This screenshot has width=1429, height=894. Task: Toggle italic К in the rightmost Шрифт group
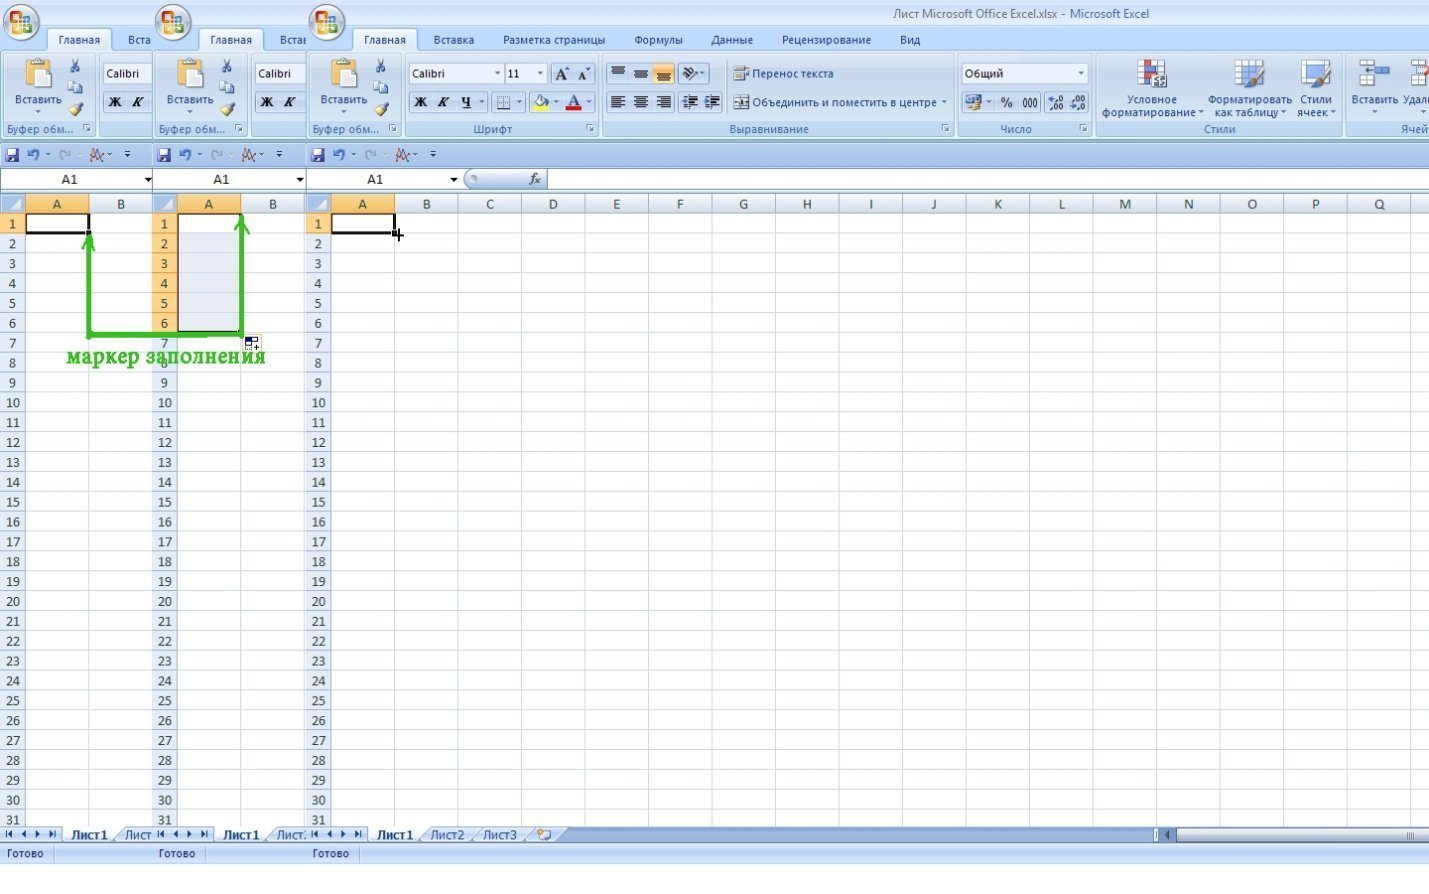[x=442, y=102]
